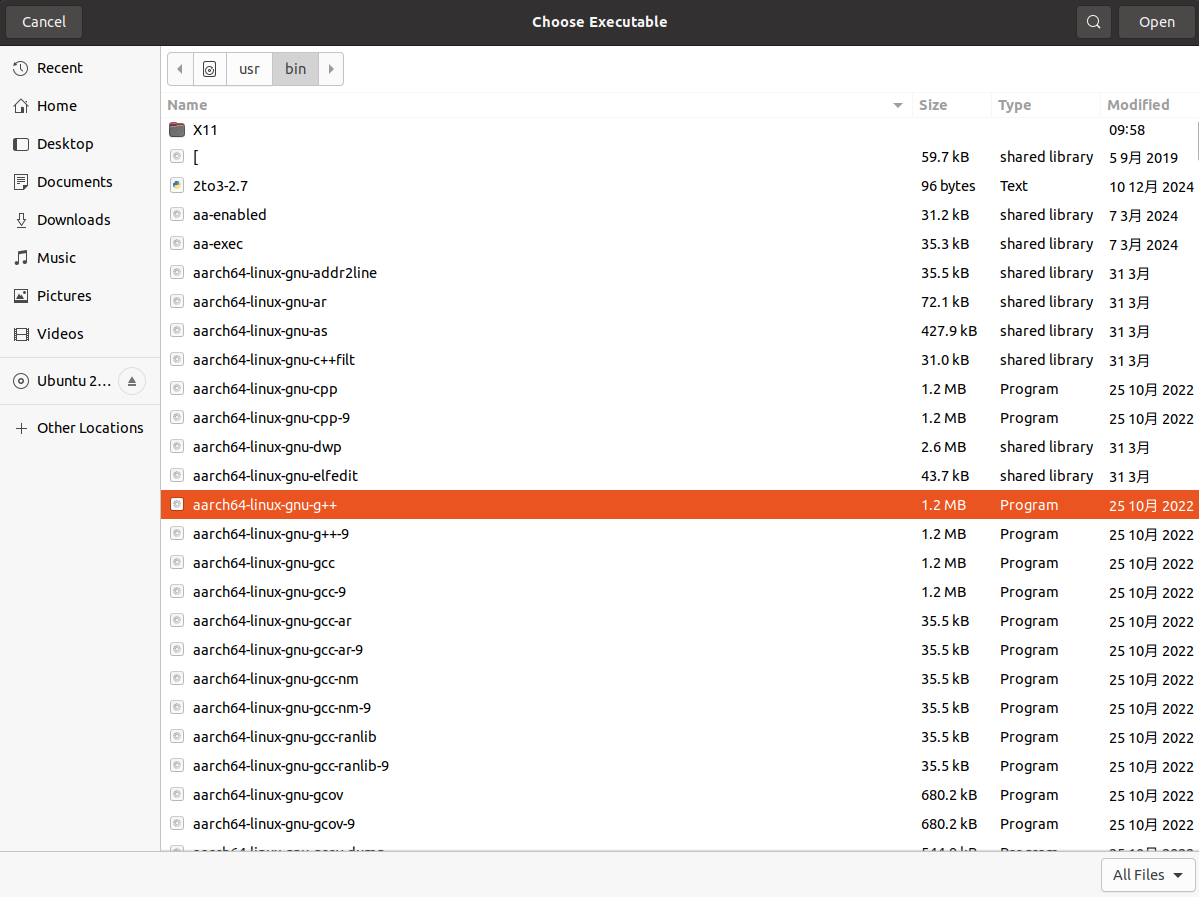Click the path bar forward arrow
This screenshot has width=1199, height=897.
pyautogui.click(x=331, y=69)
